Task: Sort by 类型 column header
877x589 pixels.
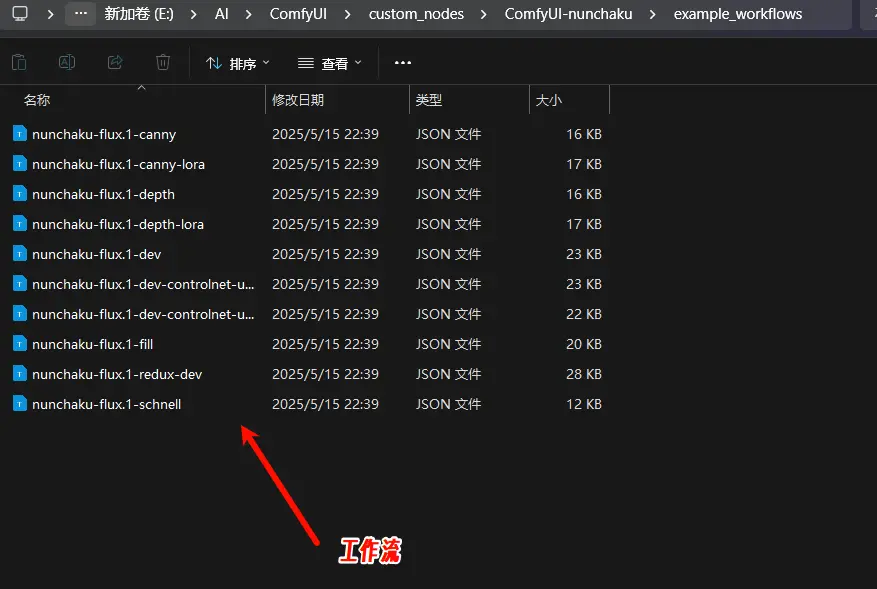Action: [x=429, y=100]
